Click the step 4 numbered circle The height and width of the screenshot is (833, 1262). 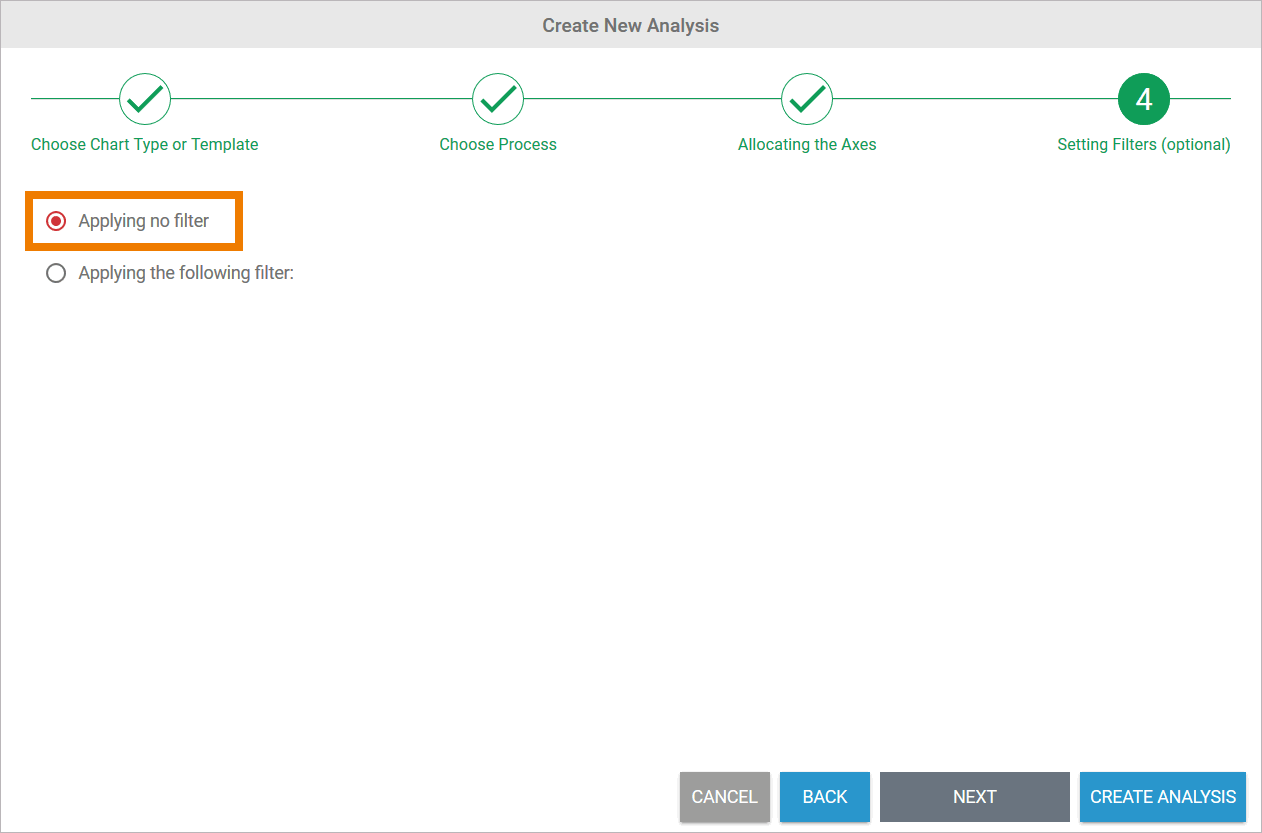1144,98
